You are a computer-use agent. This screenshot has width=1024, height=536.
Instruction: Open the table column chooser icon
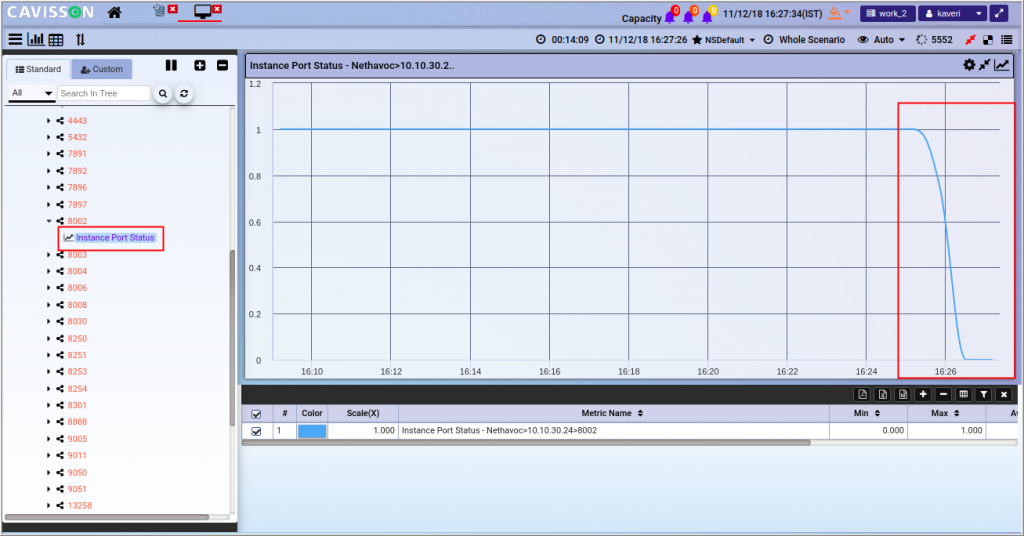point(963,394)
